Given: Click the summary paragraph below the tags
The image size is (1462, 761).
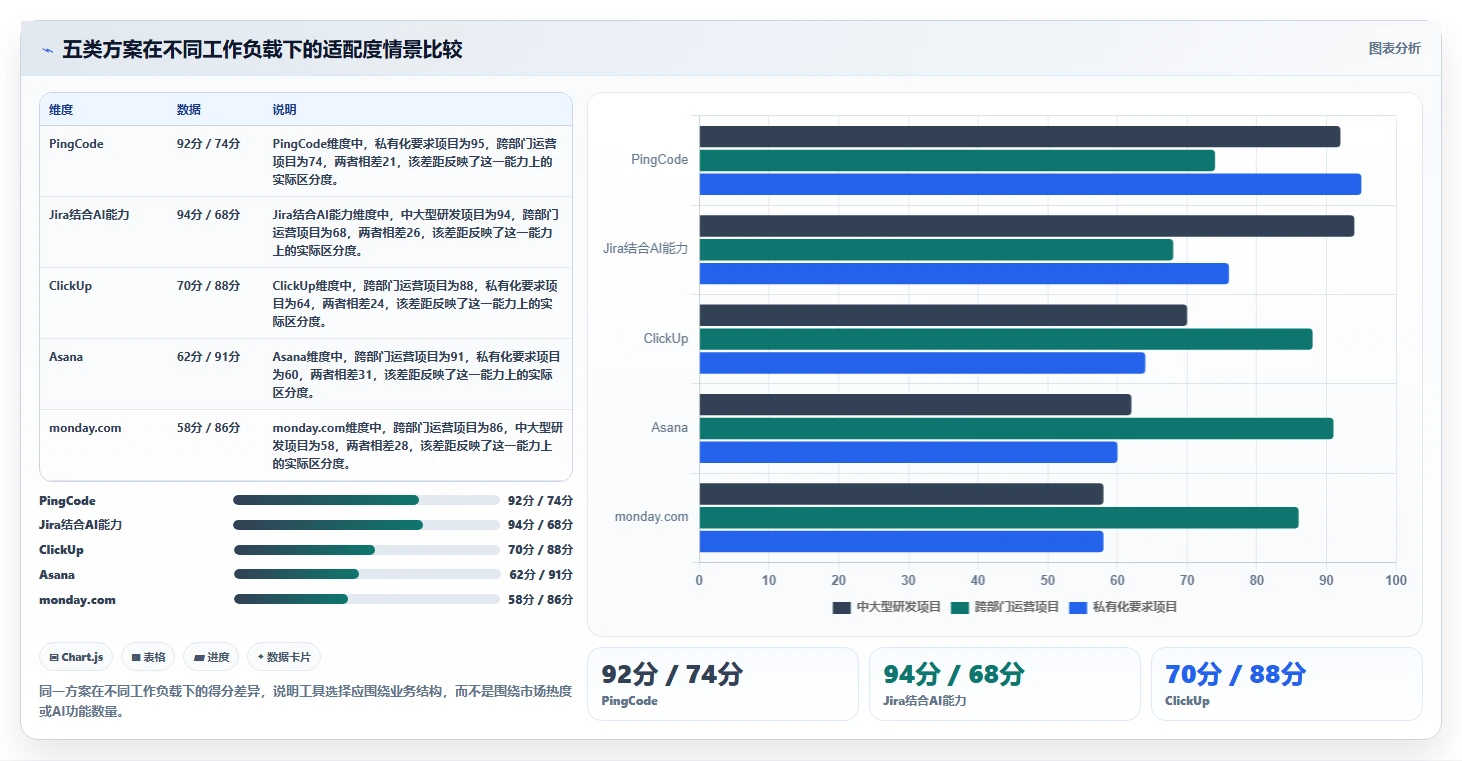Looking at the screenshot, I should coord(305,701).
